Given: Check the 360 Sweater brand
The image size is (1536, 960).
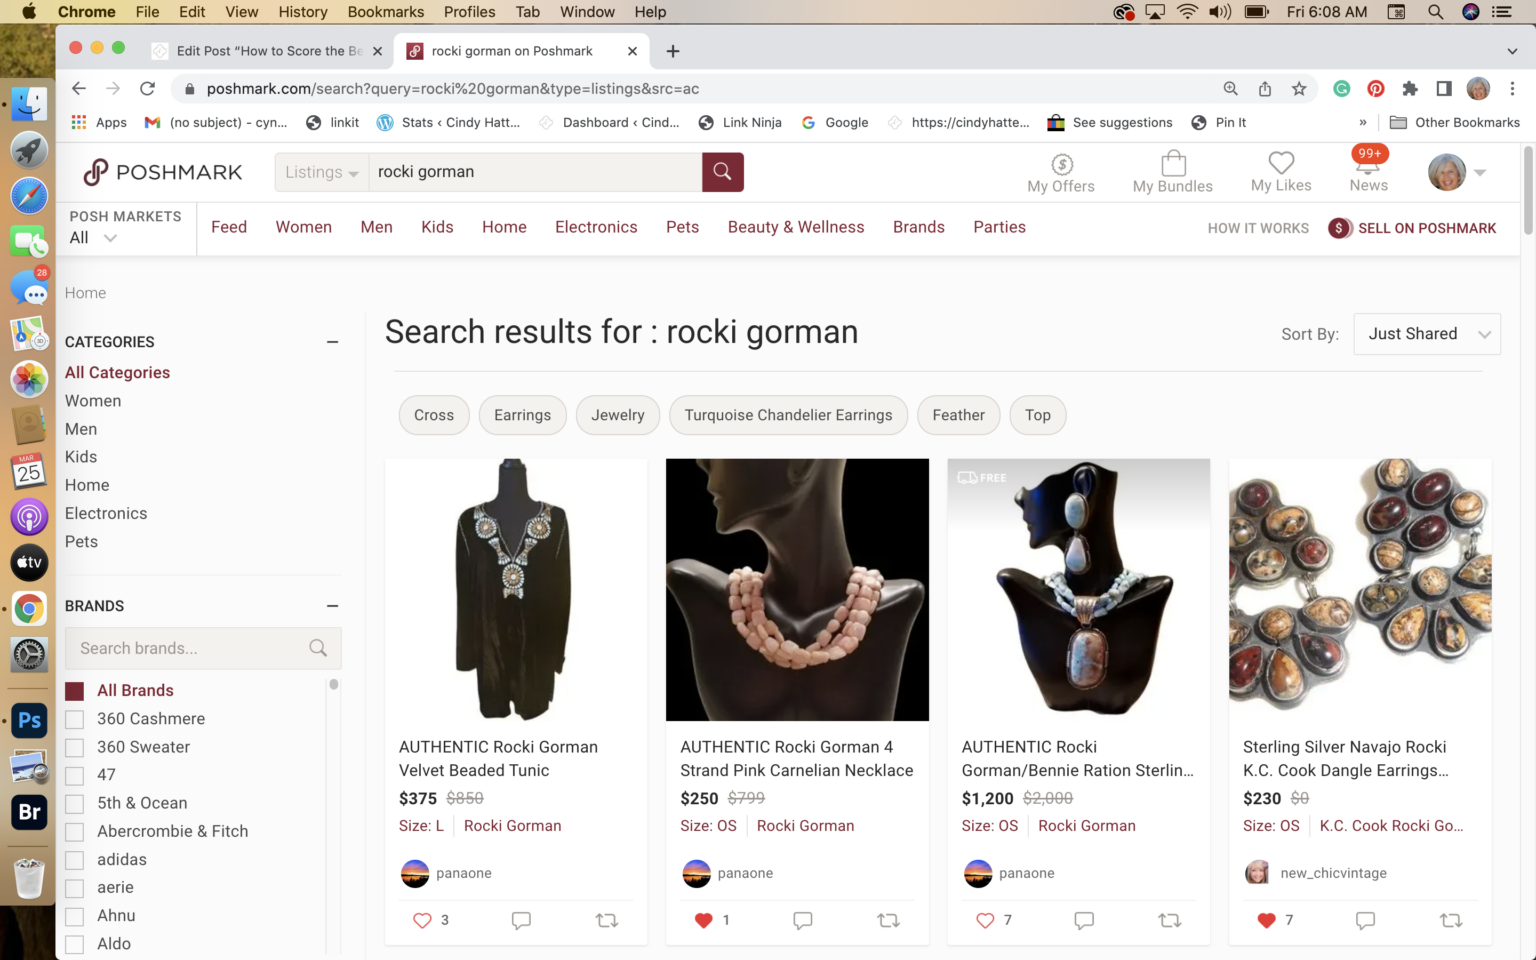Looking at the screenshot, I should pos(74,747).
